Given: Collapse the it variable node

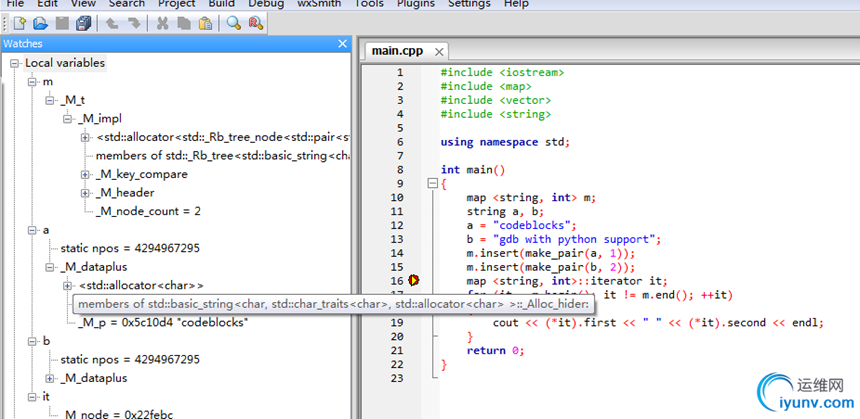Looking at the screenshot, I should point(32,397).
